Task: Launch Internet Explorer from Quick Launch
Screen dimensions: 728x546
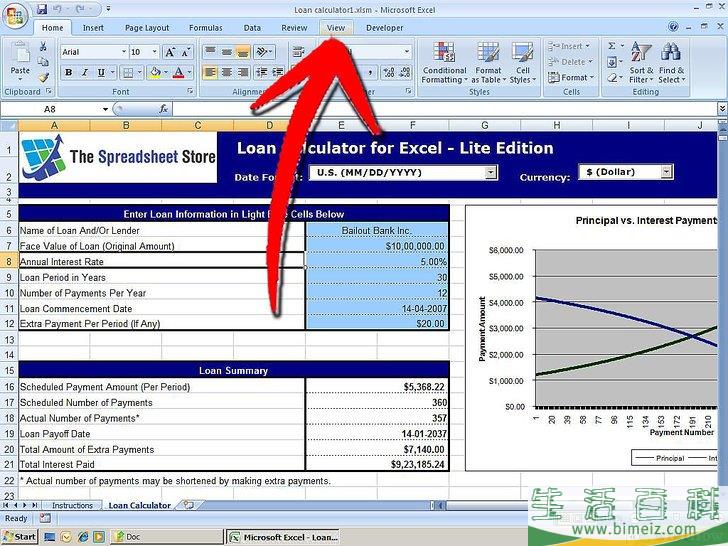Action: pos(83,537)
